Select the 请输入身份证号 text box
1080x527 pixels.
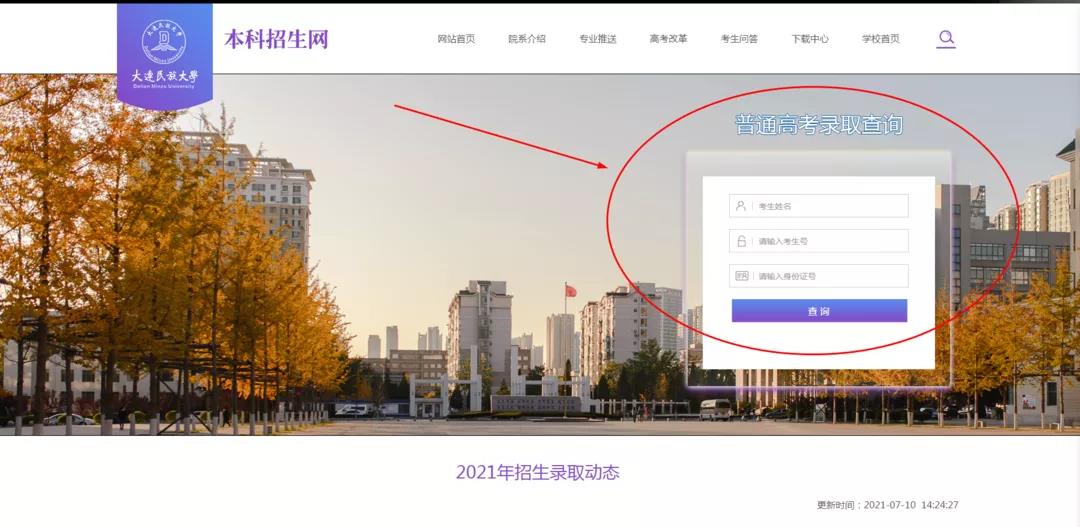click(830, 276)
